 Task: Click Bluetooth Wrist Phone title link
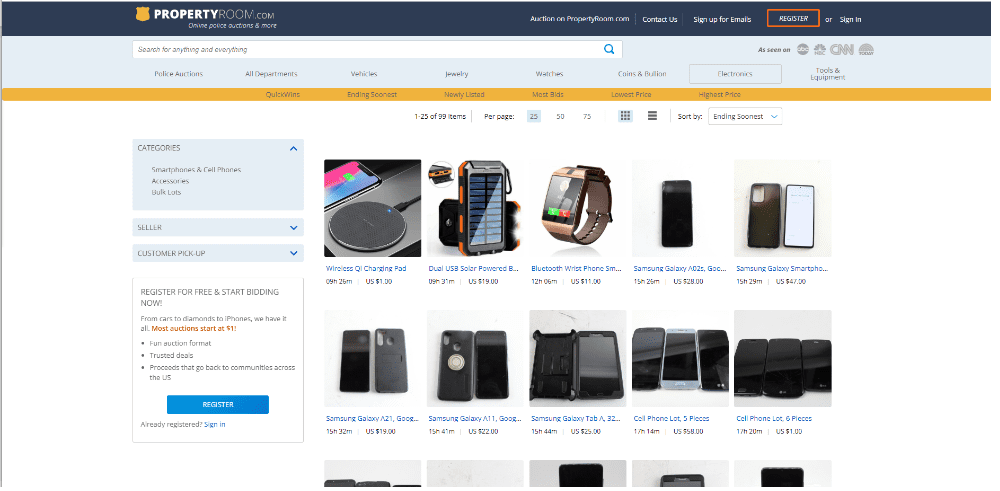(x=576, y=268)
